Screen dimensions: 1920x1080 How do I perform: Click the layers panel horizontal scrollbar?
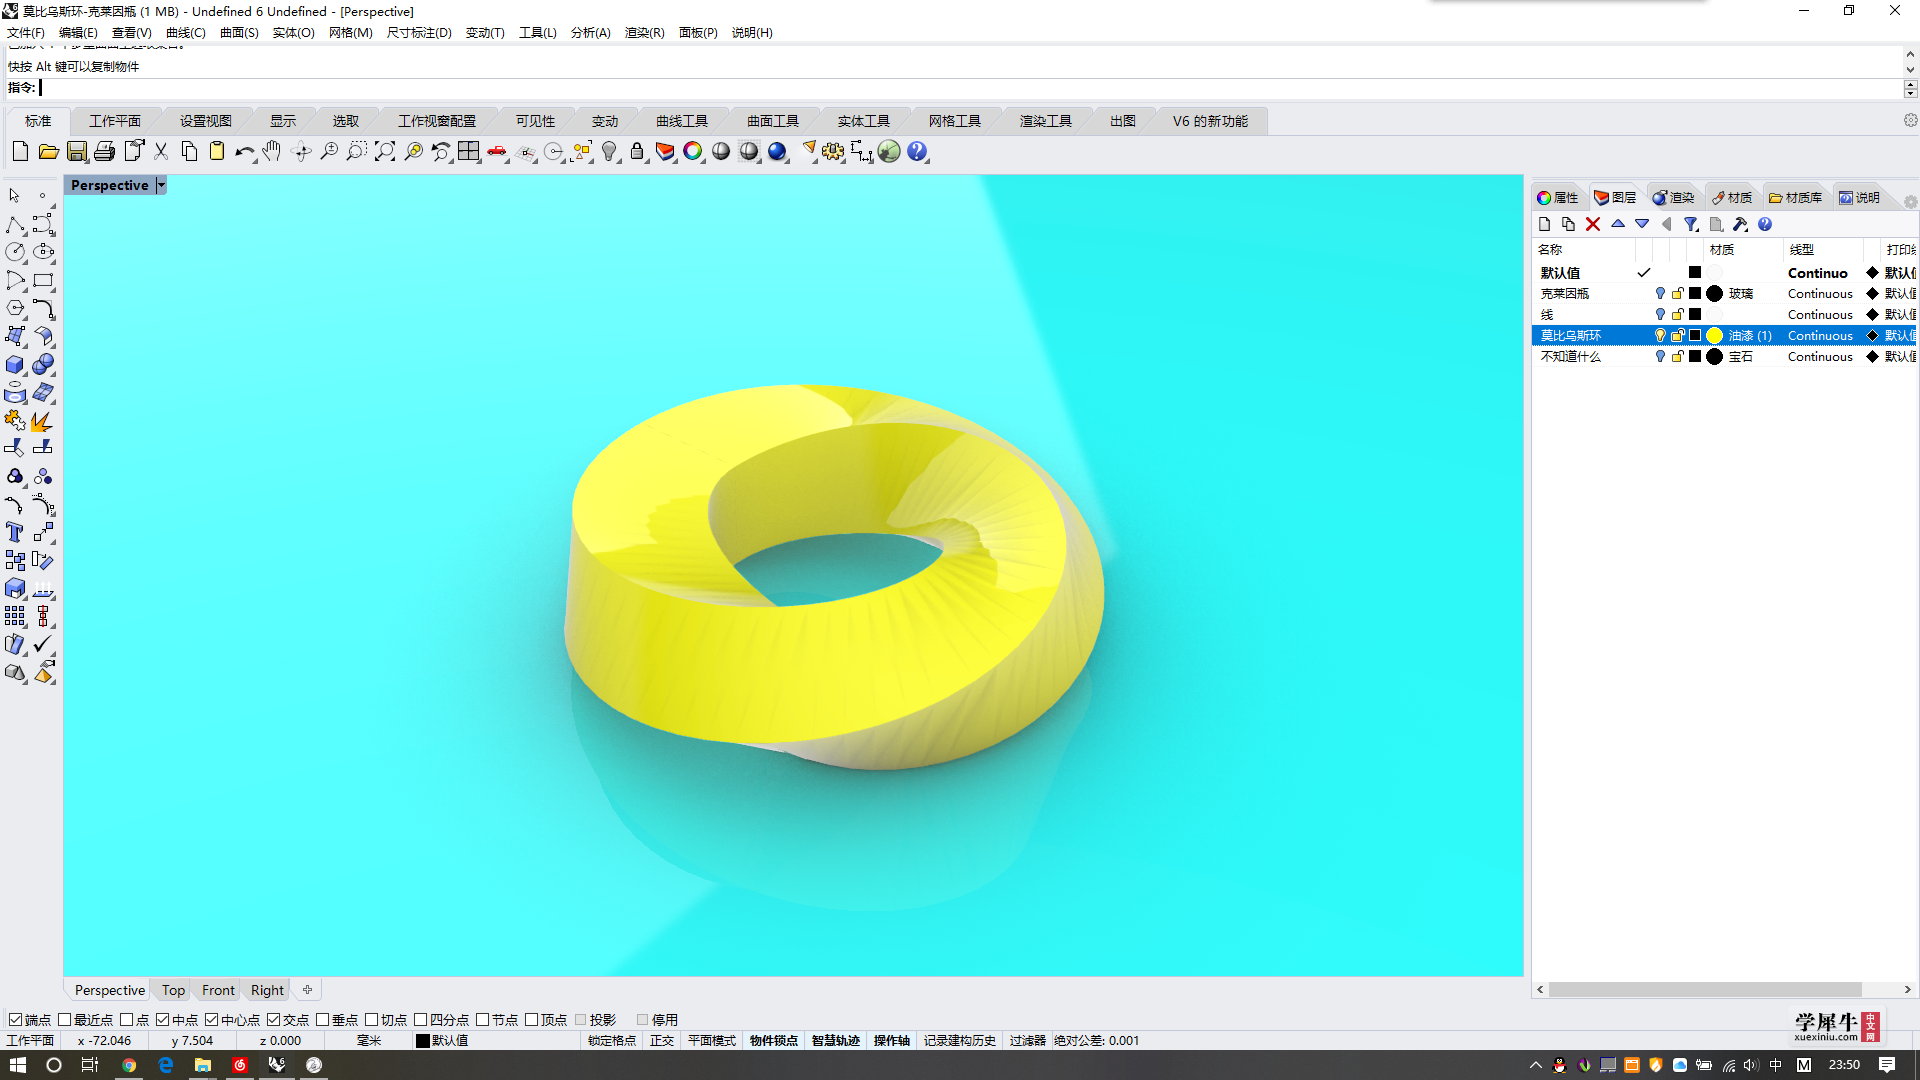1705,990
